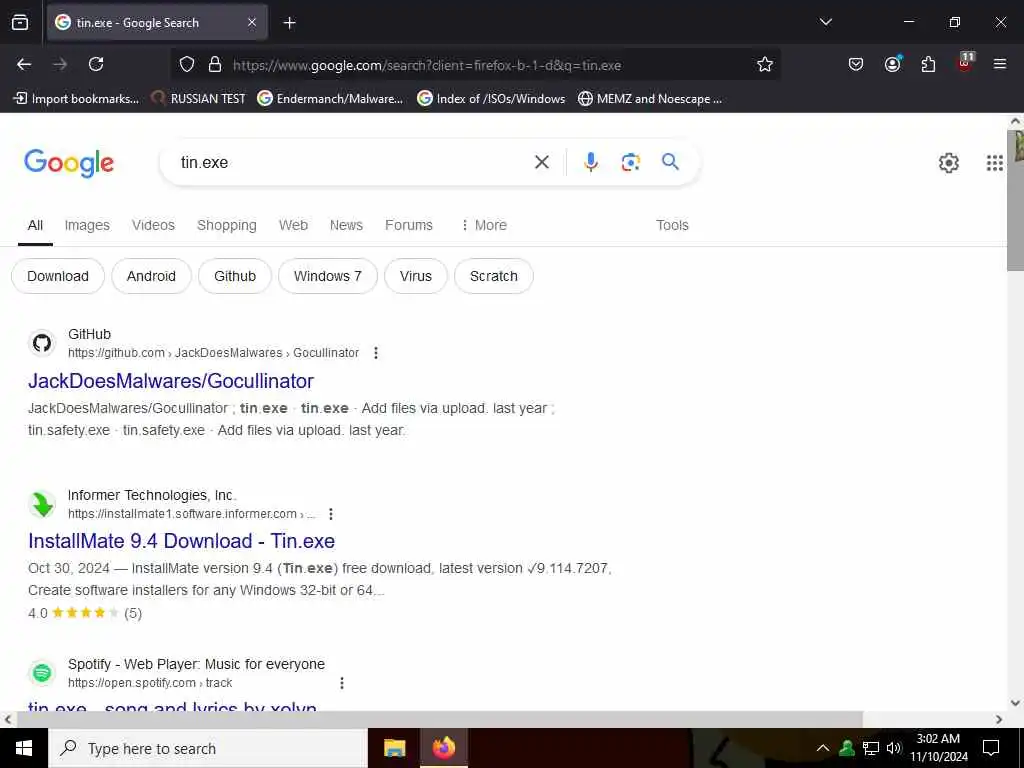
Task: Open Google quick settings gear
Action: click(x=948, y=163)
